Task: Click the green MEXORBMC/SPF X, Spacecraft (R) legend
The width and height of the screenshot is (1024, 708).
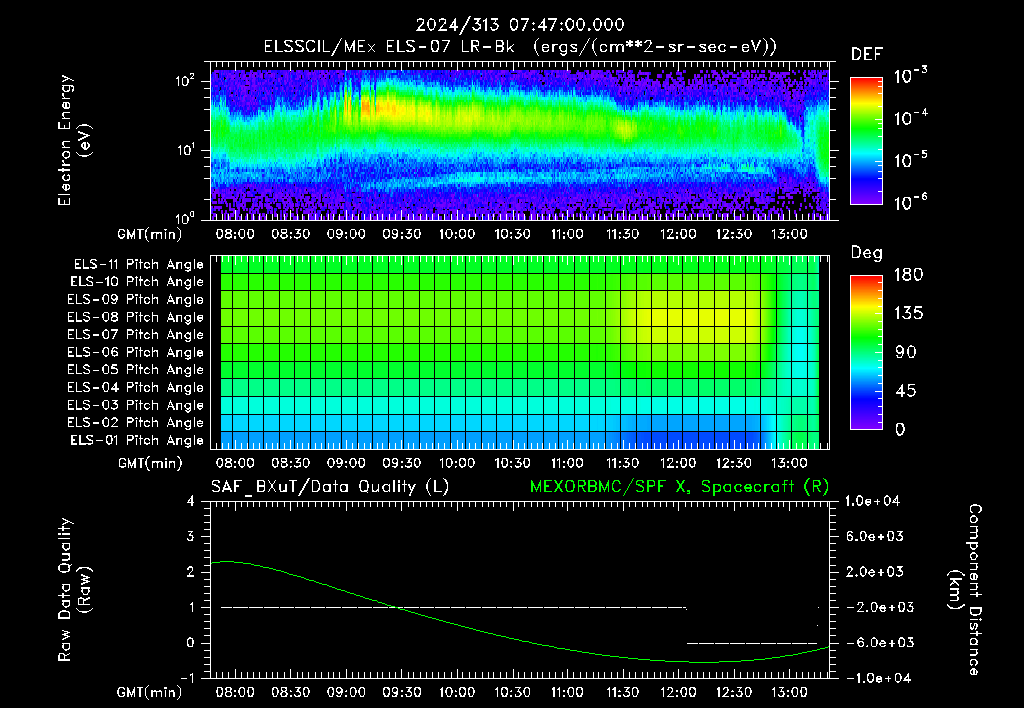Action: [679, 487]
